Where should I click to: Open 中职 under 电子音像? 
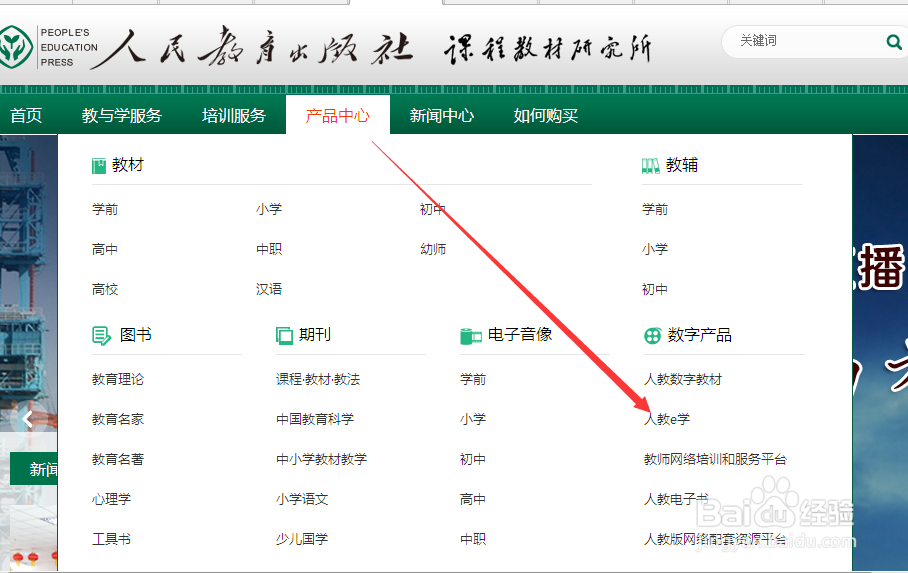(473, 539)
